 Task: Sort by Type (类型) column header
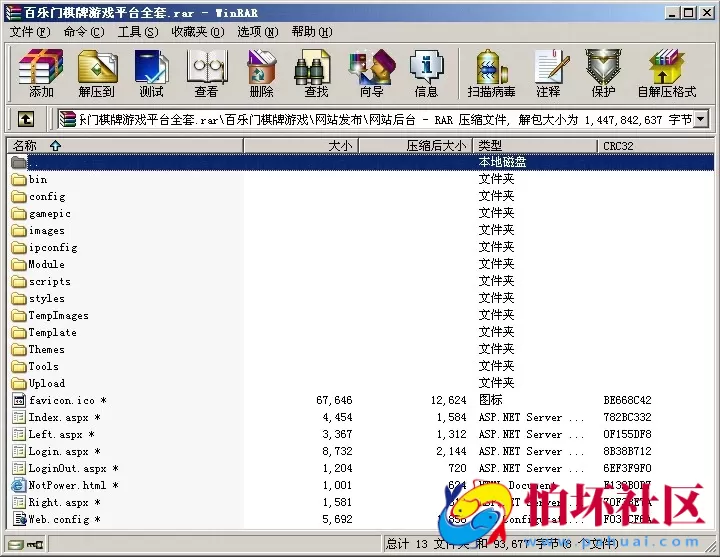click(535, 146)
